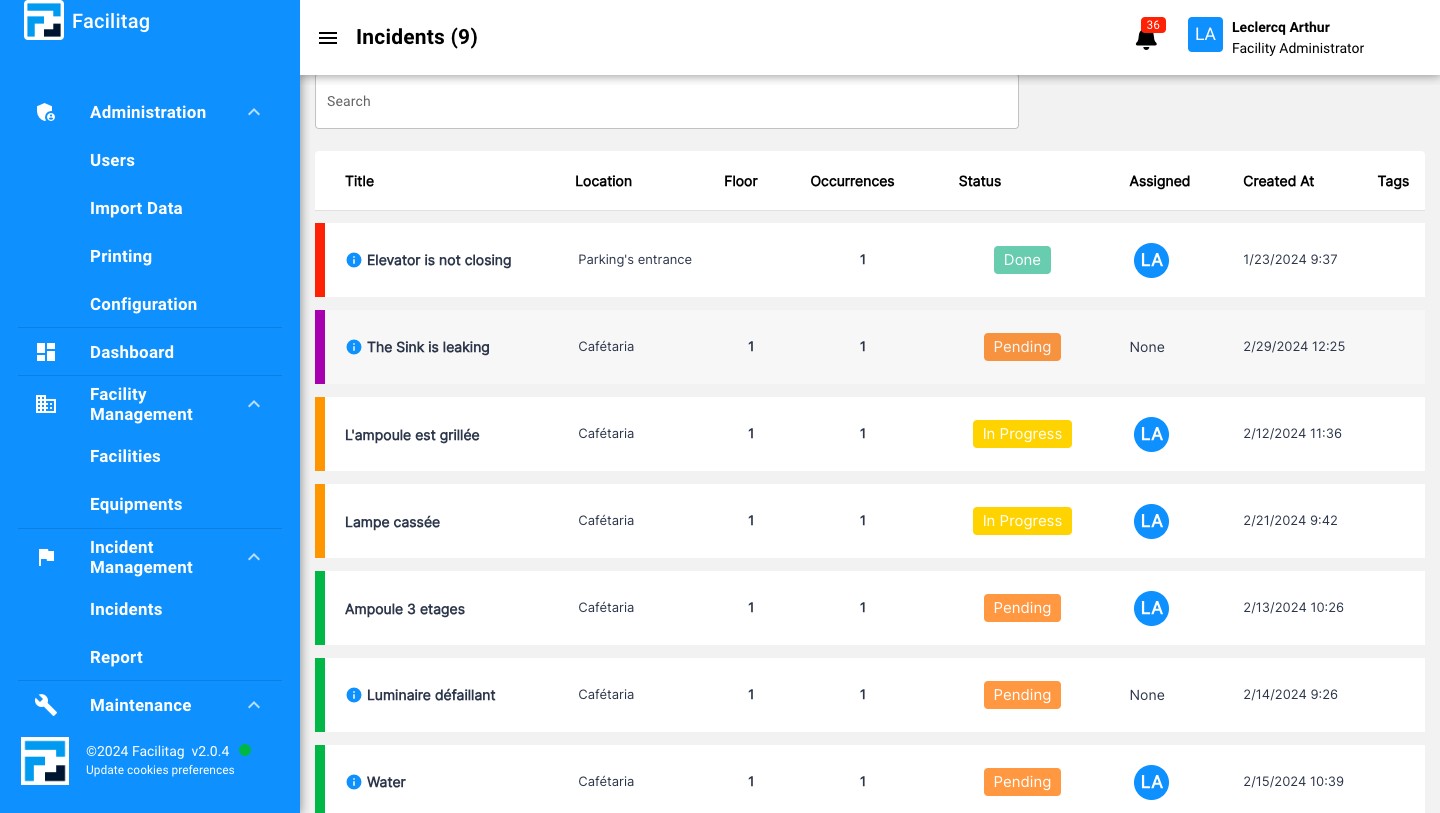Collapse the Incident Management chevron
Screen dimensions: 1440x813
tap(254, 557)
